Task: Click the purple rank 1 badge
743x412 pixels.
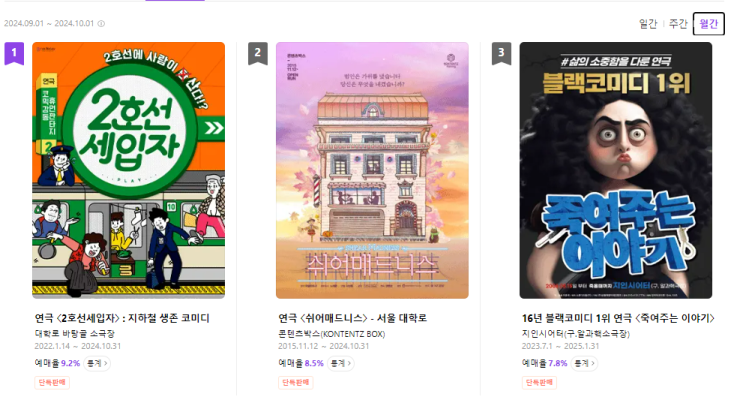Action: (14, 53)
